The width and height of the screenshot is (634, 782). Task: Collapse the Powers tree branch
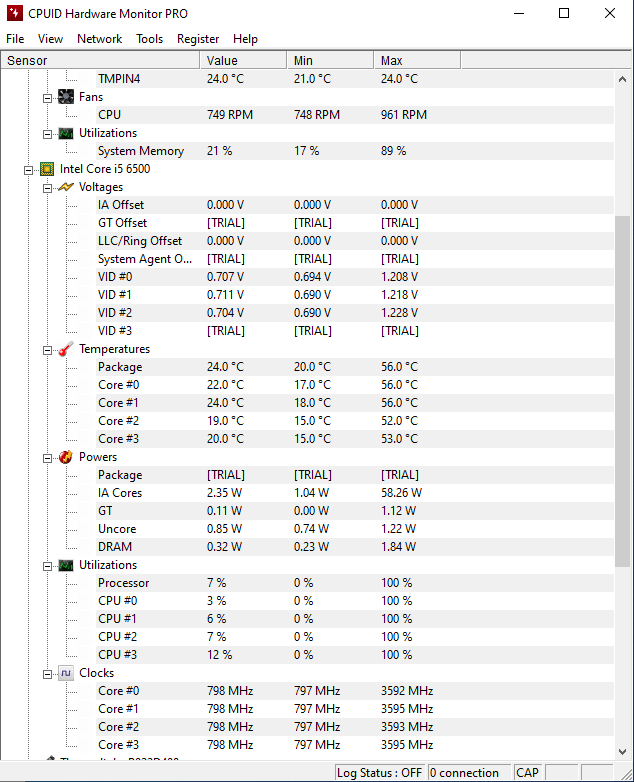(47, 457)
